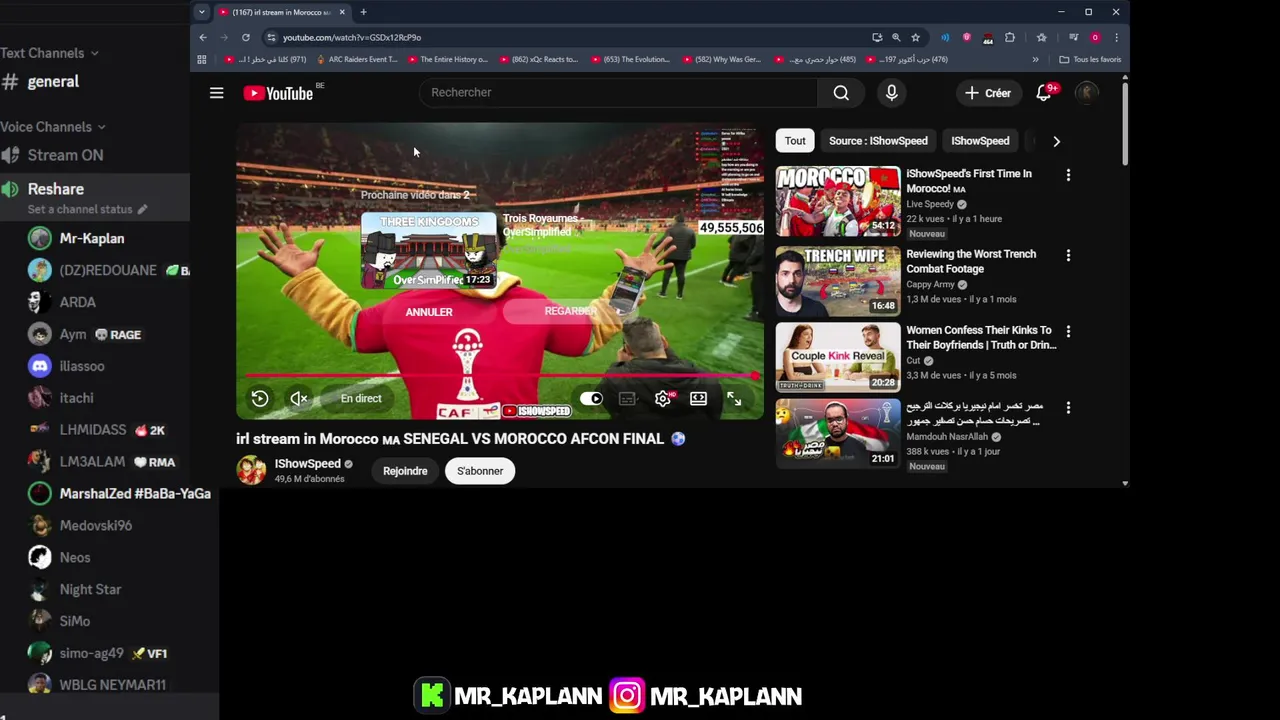
Task: Open Trench Wipe video thumbnail
Action: (838, 281)
